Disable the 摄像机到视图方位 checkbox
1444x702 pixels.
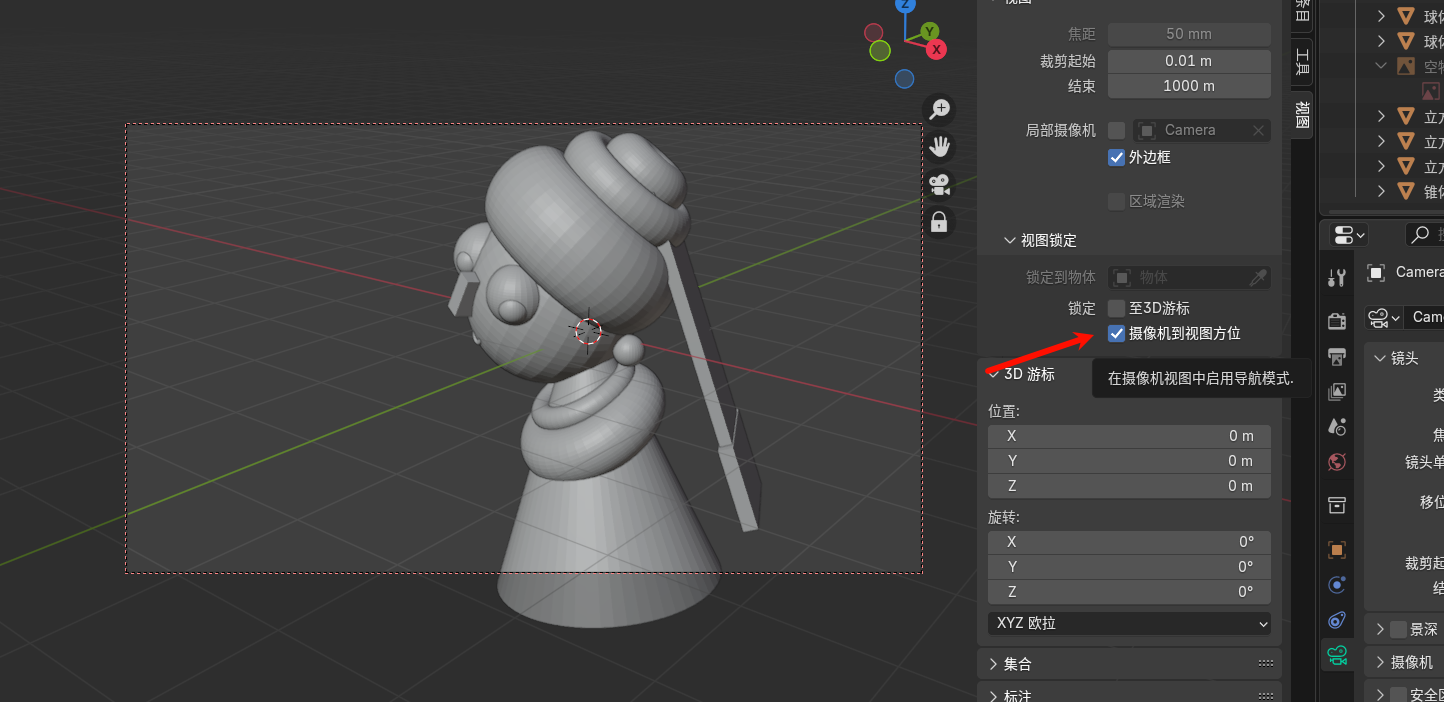click(x=1117, y=333)
